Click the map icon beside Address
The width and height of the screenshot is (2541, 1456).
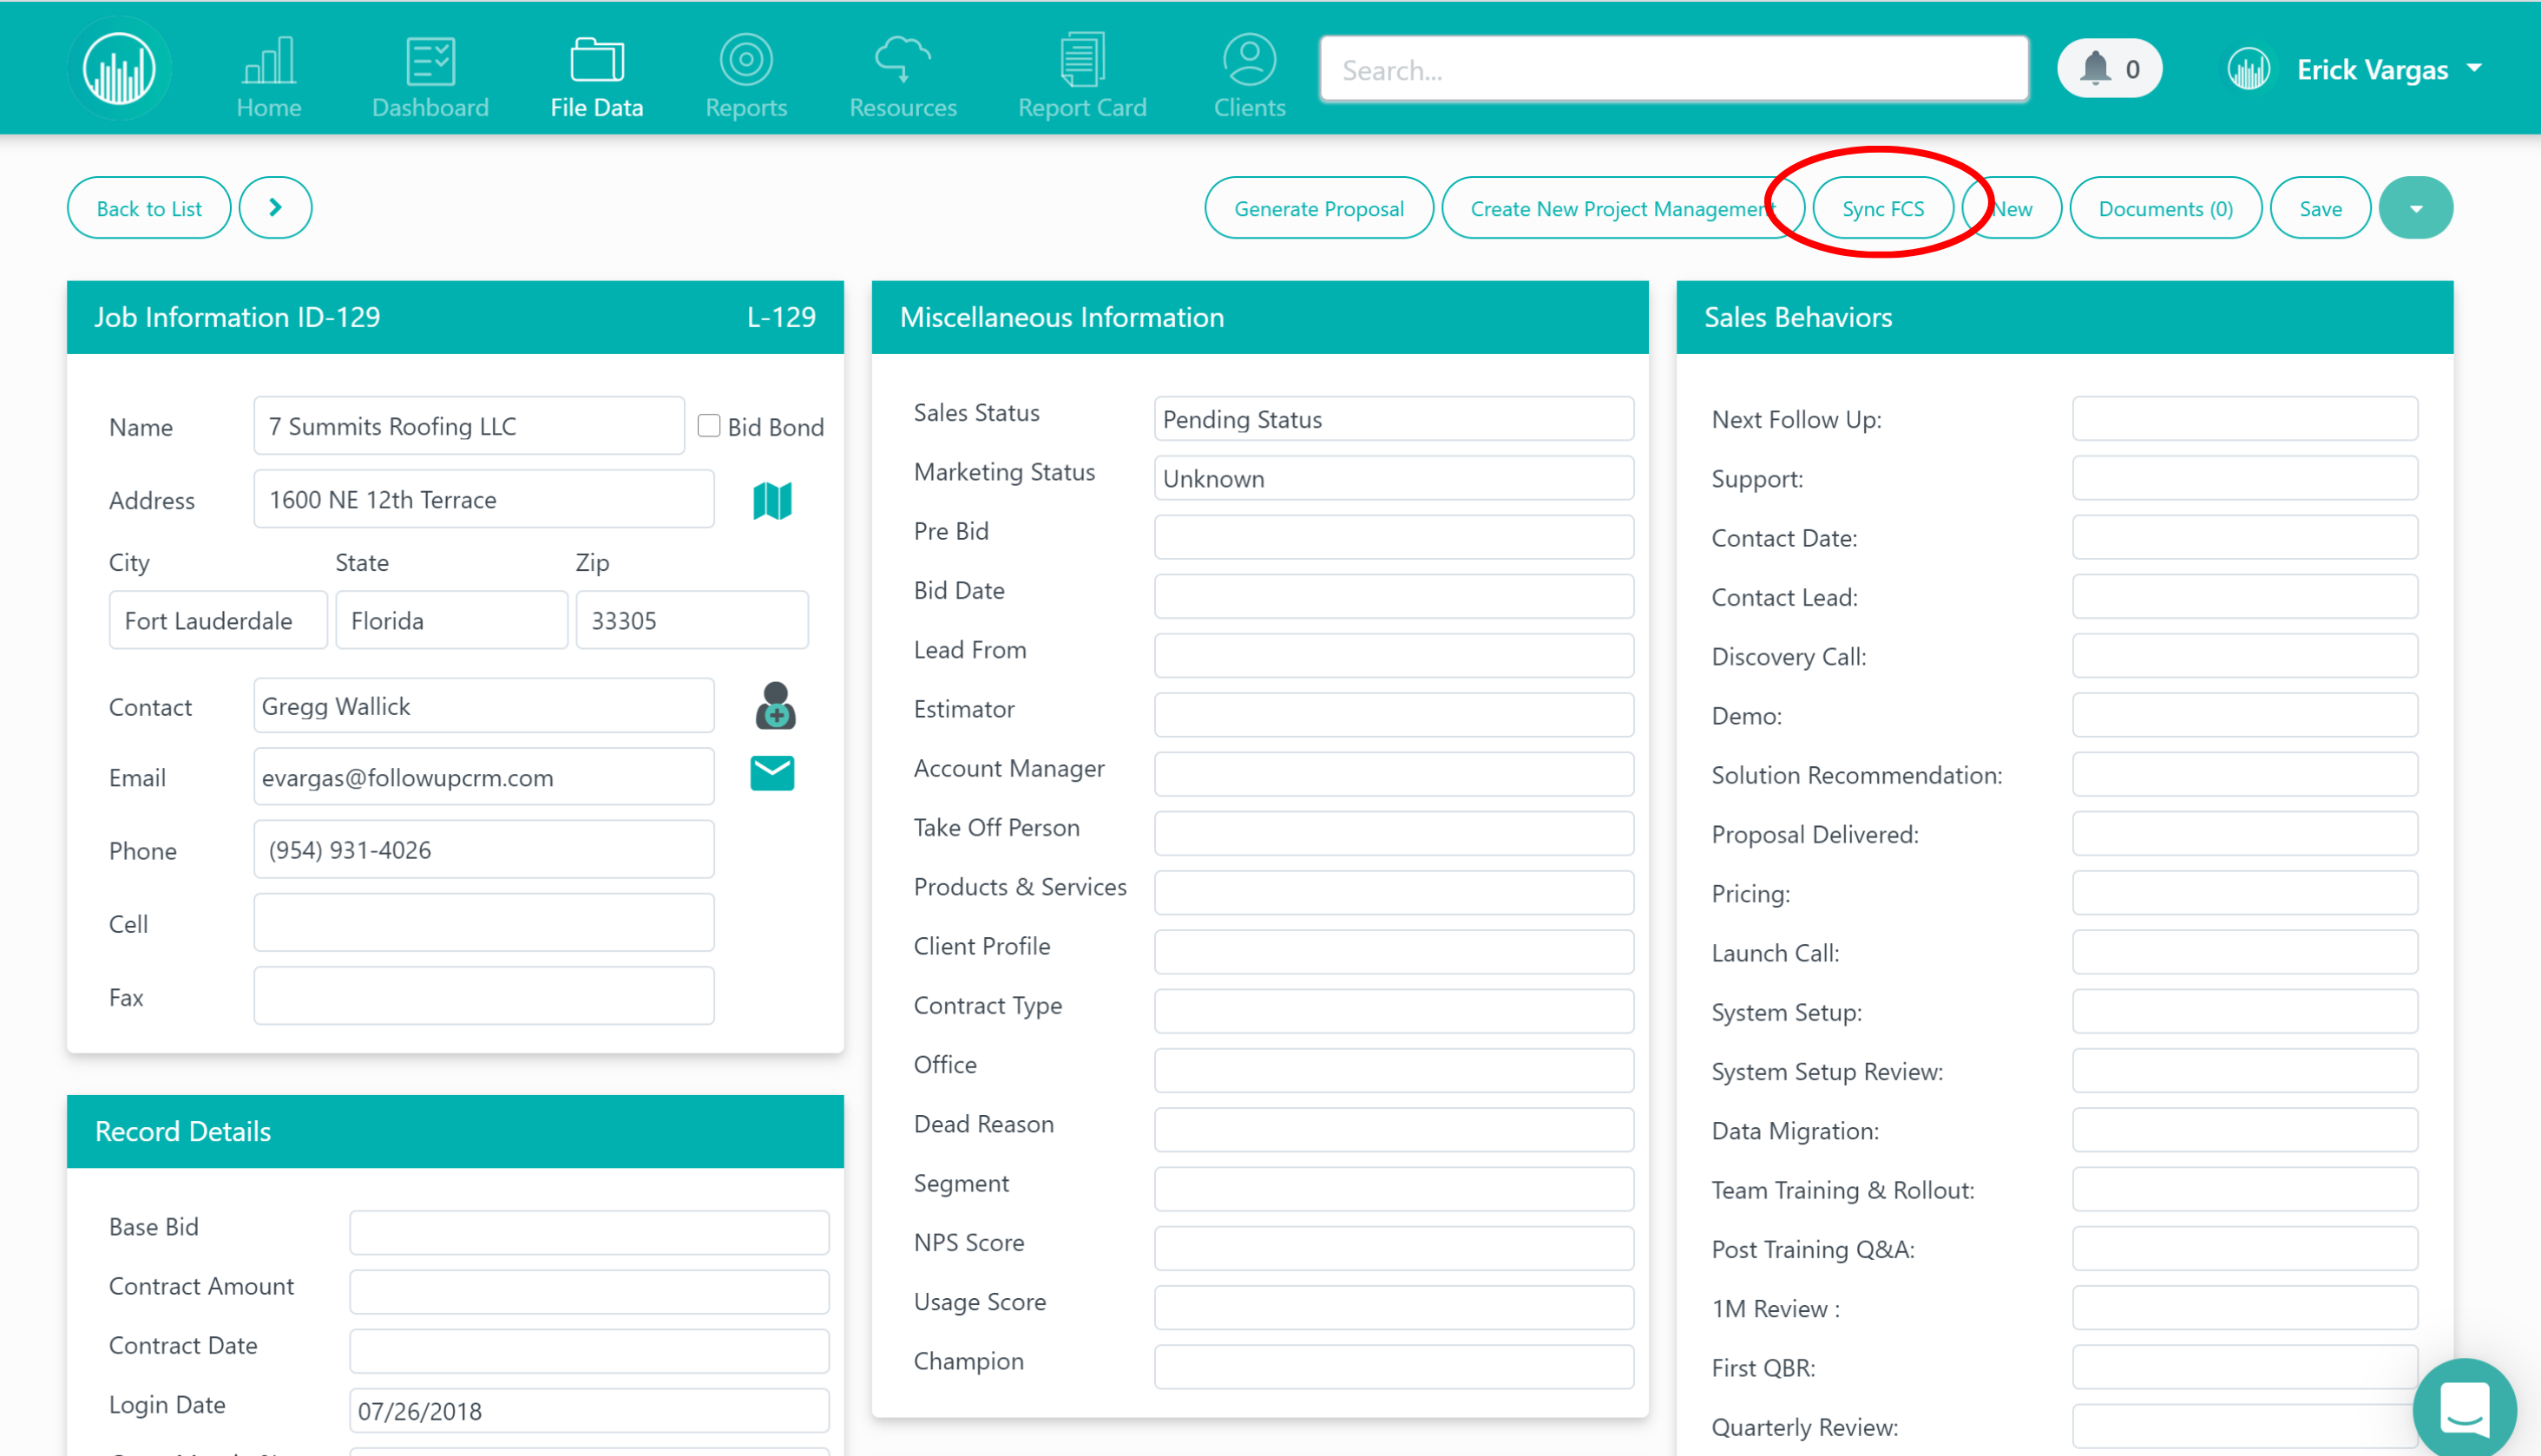(772, 500)
